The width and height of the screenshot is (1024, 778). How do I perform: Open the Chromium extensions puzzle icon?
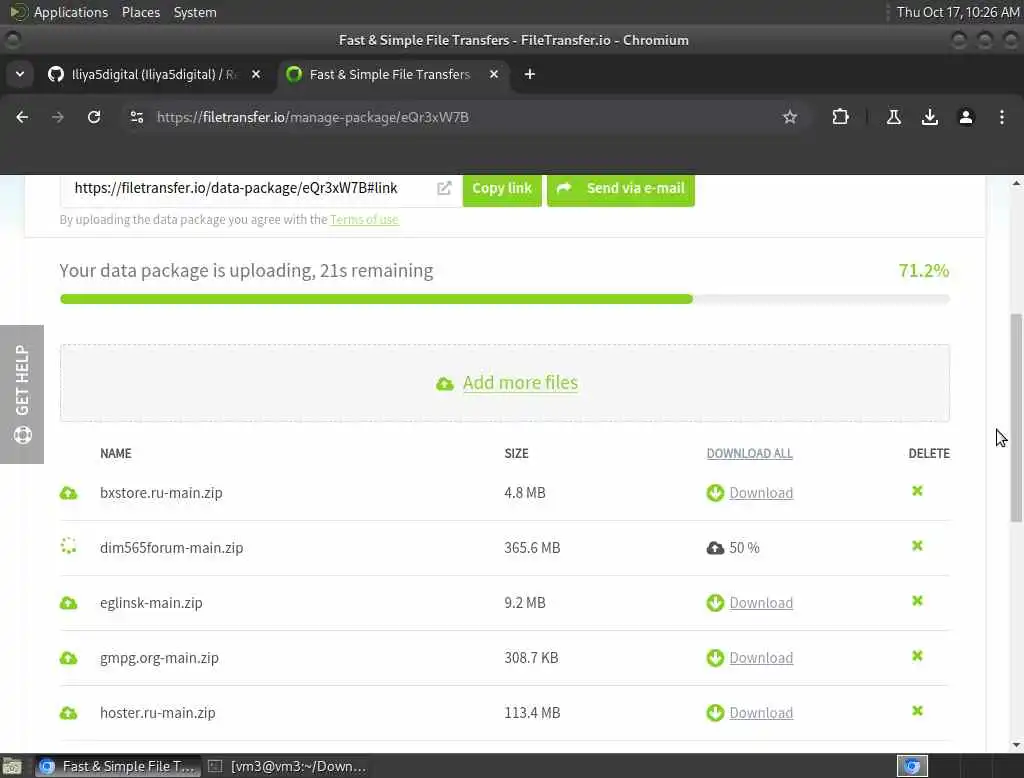click(840, 117)
